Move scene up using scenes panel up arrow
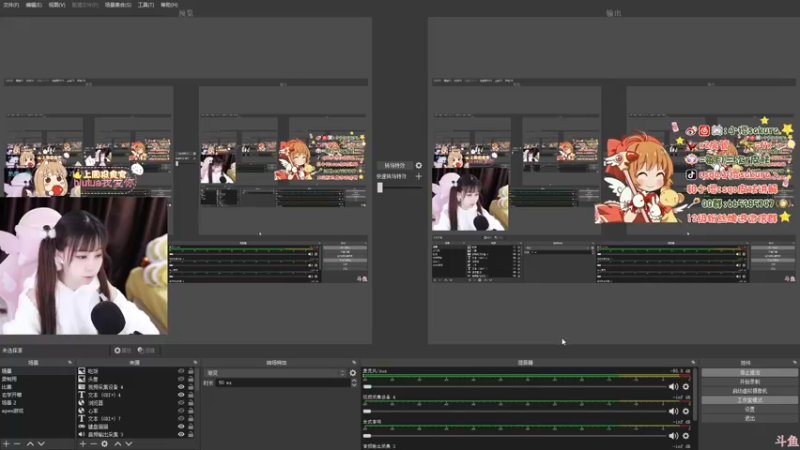The image size is (800, 450). [x=30, y=444]
